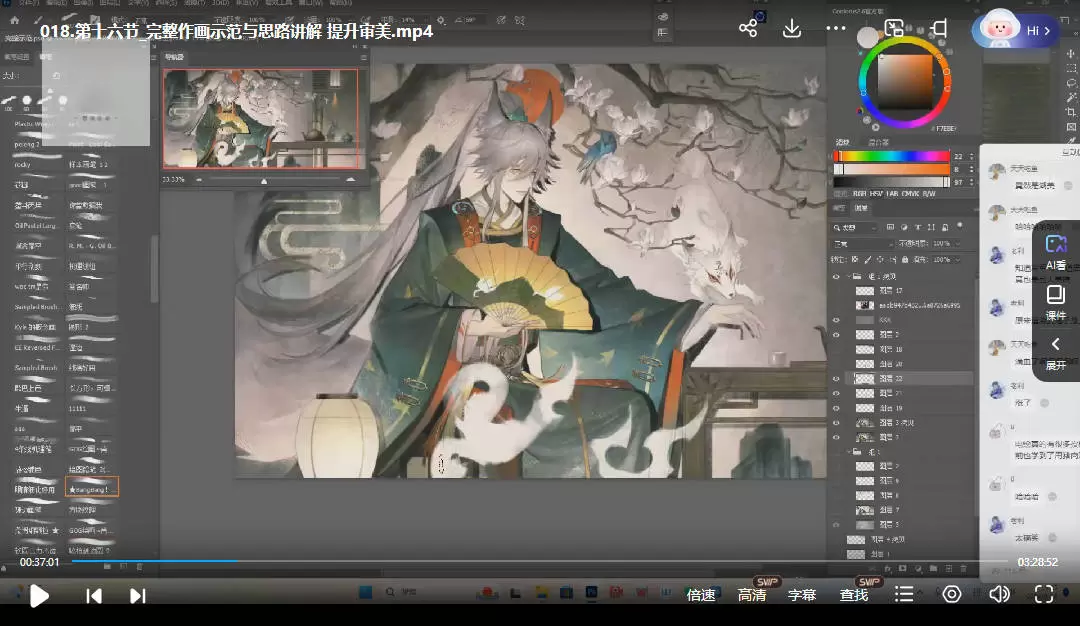
Task: Open the AI看 assistant feature
Action: pos(1056,253)
